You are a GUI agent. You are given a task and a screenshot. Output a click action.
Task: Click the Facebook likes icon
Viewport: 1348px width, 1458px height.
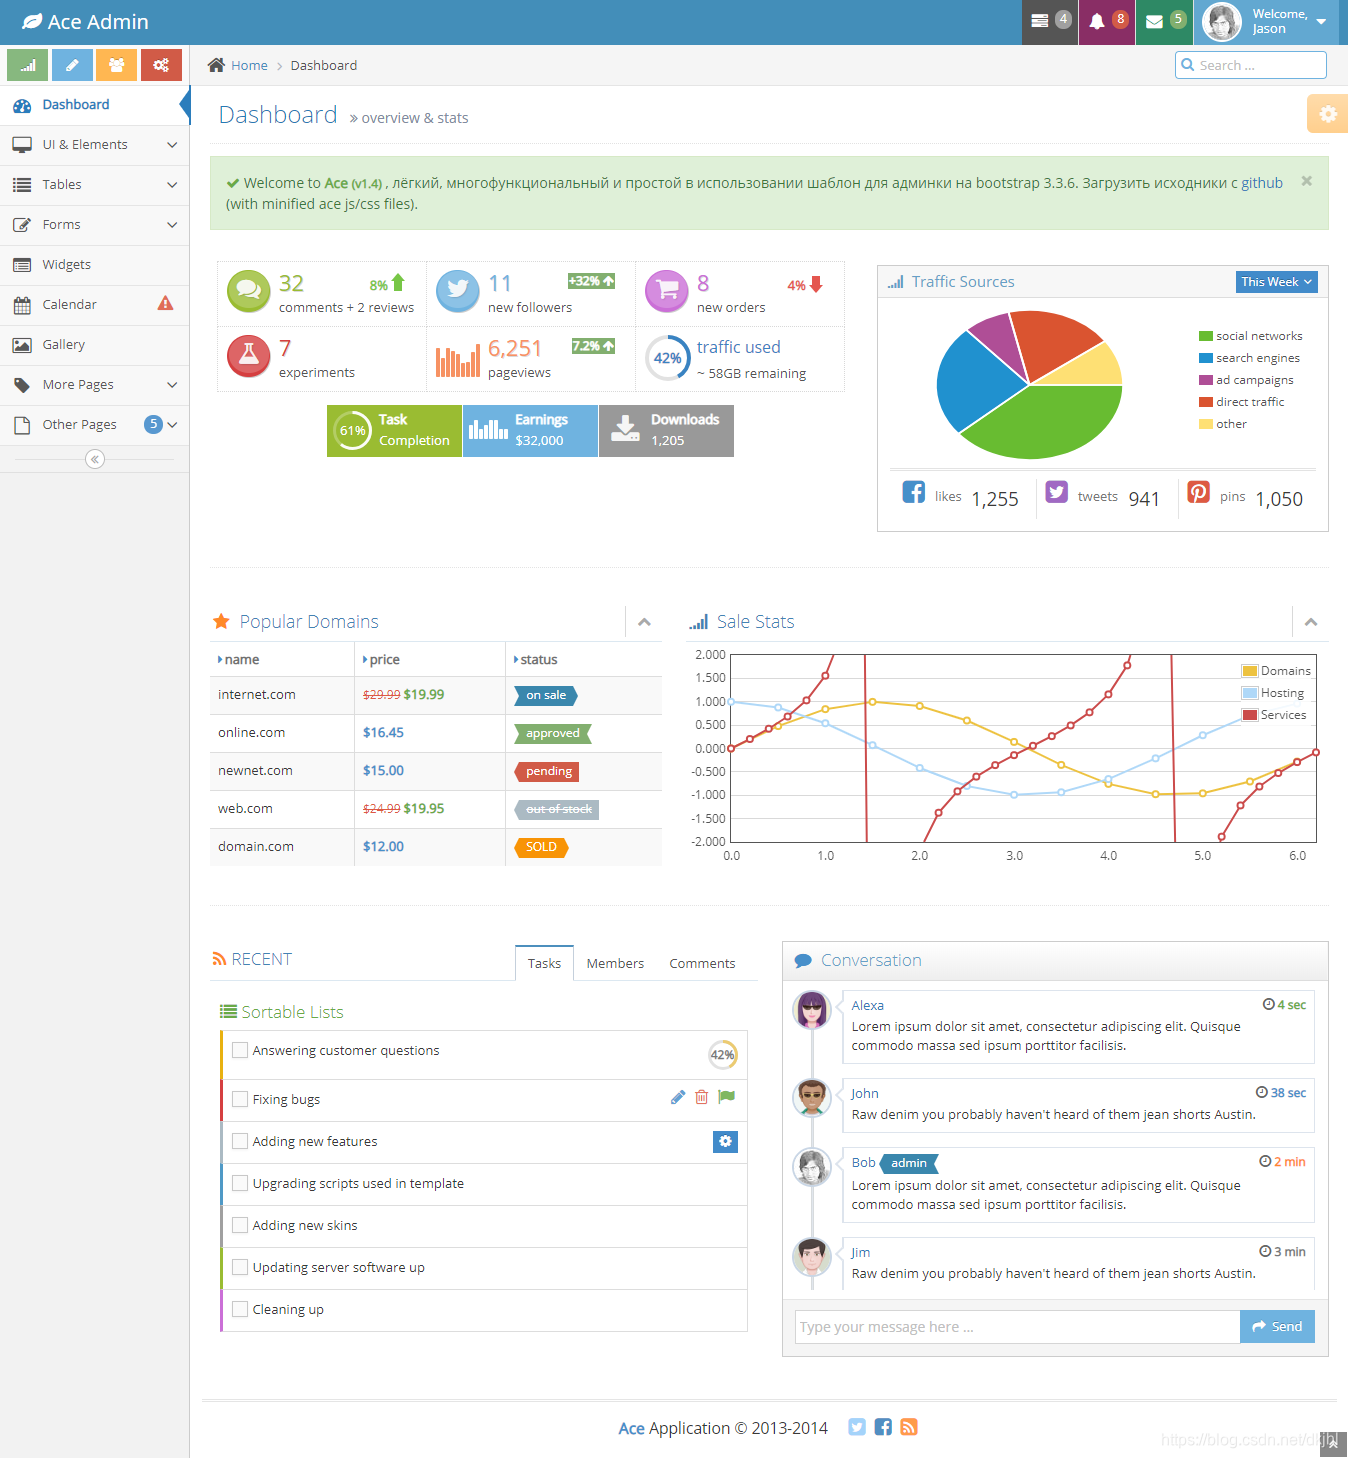click(914, 492)
